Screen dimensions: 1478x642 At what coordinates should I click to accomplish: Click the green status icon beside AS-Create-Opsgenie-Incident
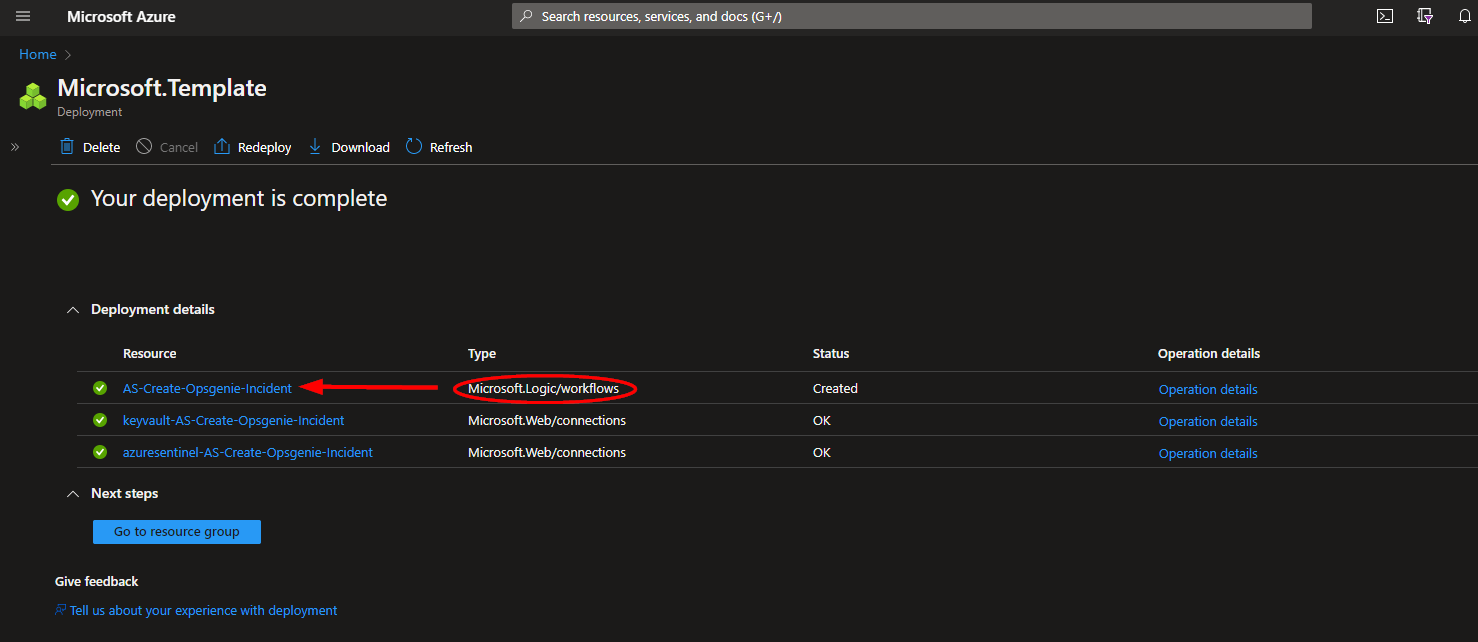tap(100, 388)
